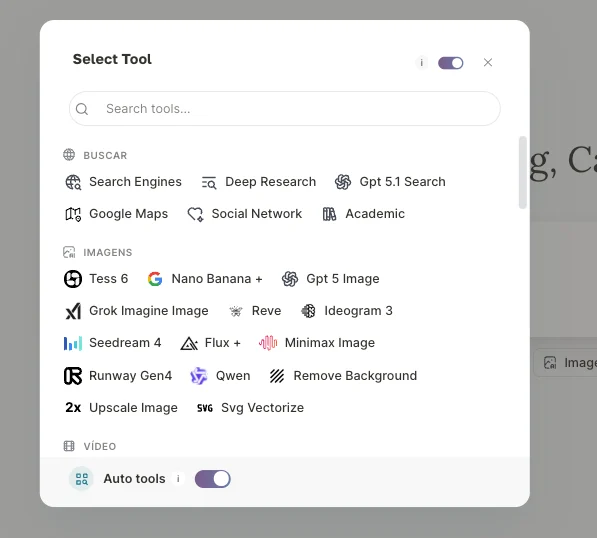Click the Auto tools label
The image size is (597, 538).
(134, 479)
